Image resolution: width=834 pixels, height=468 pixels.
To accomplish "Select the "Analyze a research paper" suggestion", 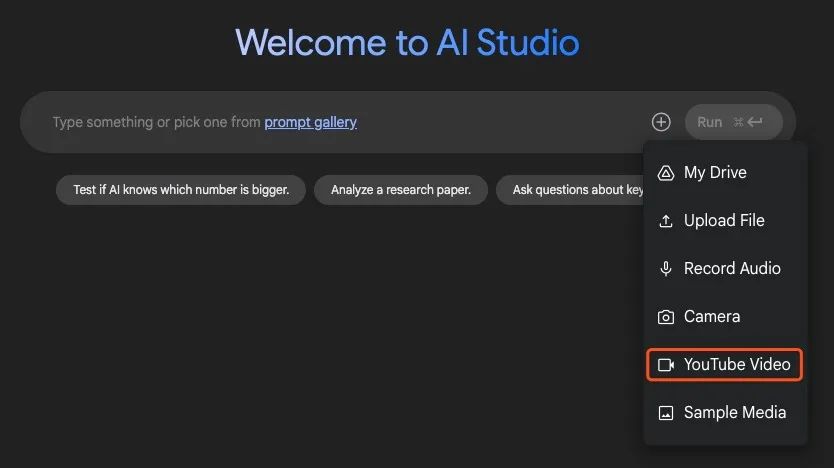I will pos(401,189).
